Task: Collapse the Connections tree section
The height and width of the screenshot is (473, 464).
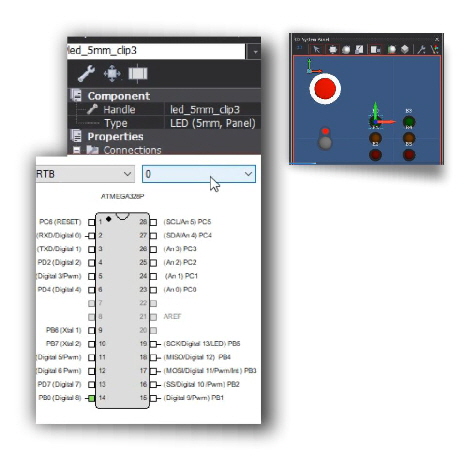Action: point(77,150)
